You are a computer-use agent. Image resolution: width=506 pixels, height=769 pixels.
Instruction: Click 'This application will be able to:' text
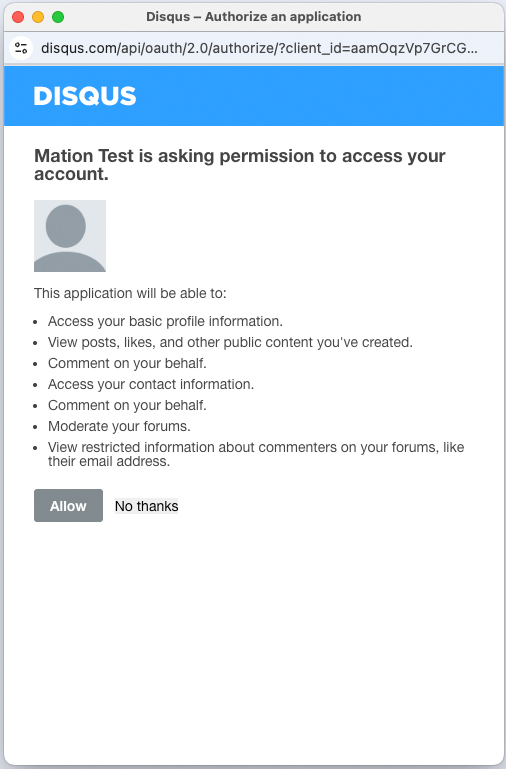click(130, 293)
